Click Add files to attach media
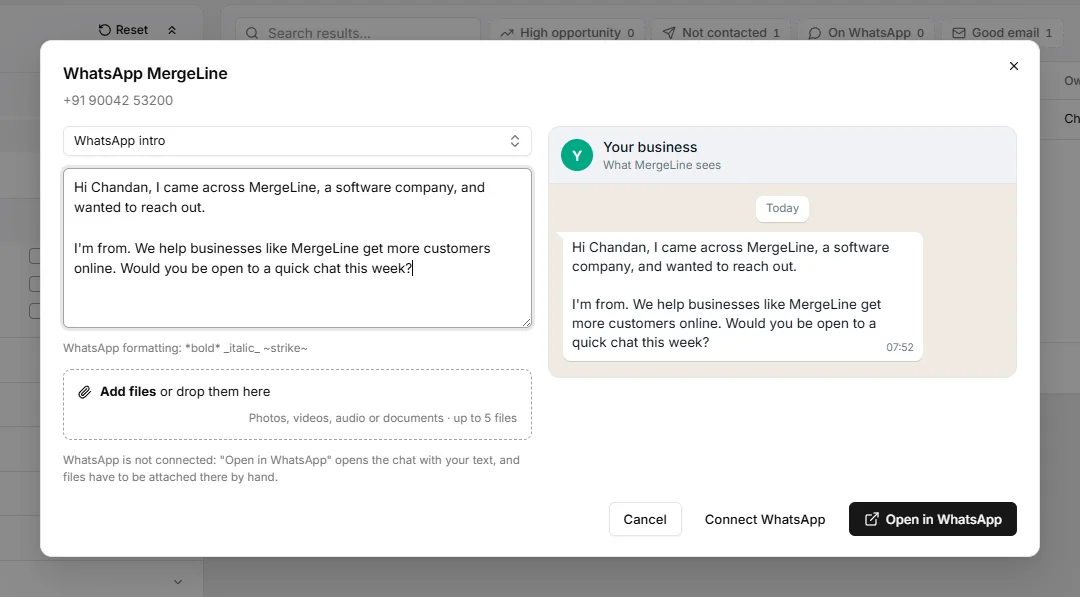1080x597 pixels. pos(128,391)
